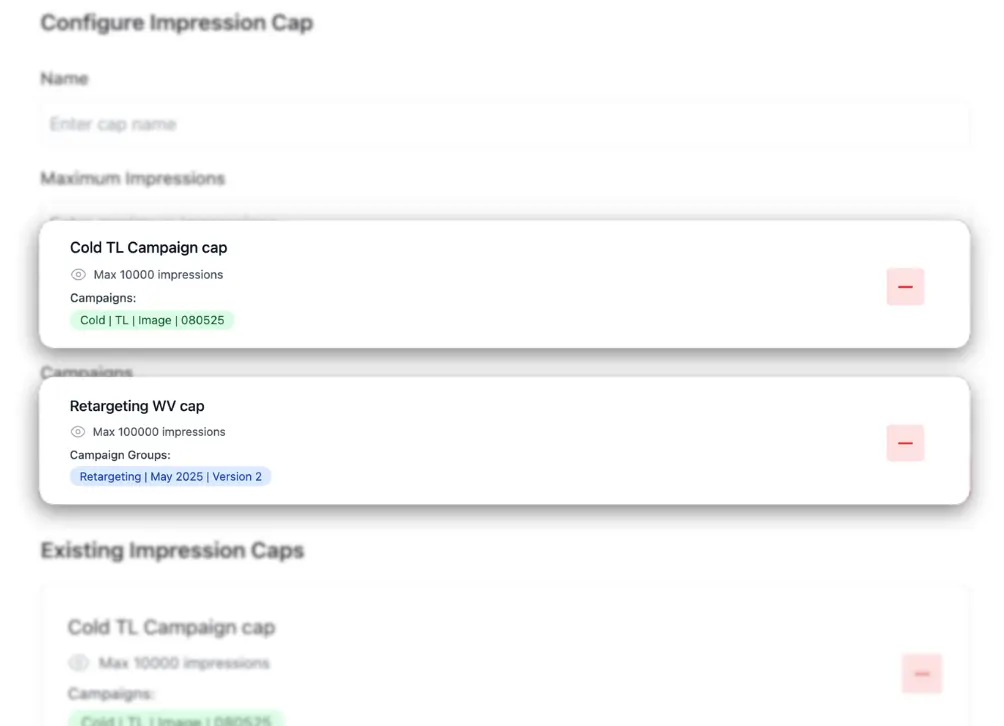Click eye icon beside Max 100000 impressions

[78, 432]
